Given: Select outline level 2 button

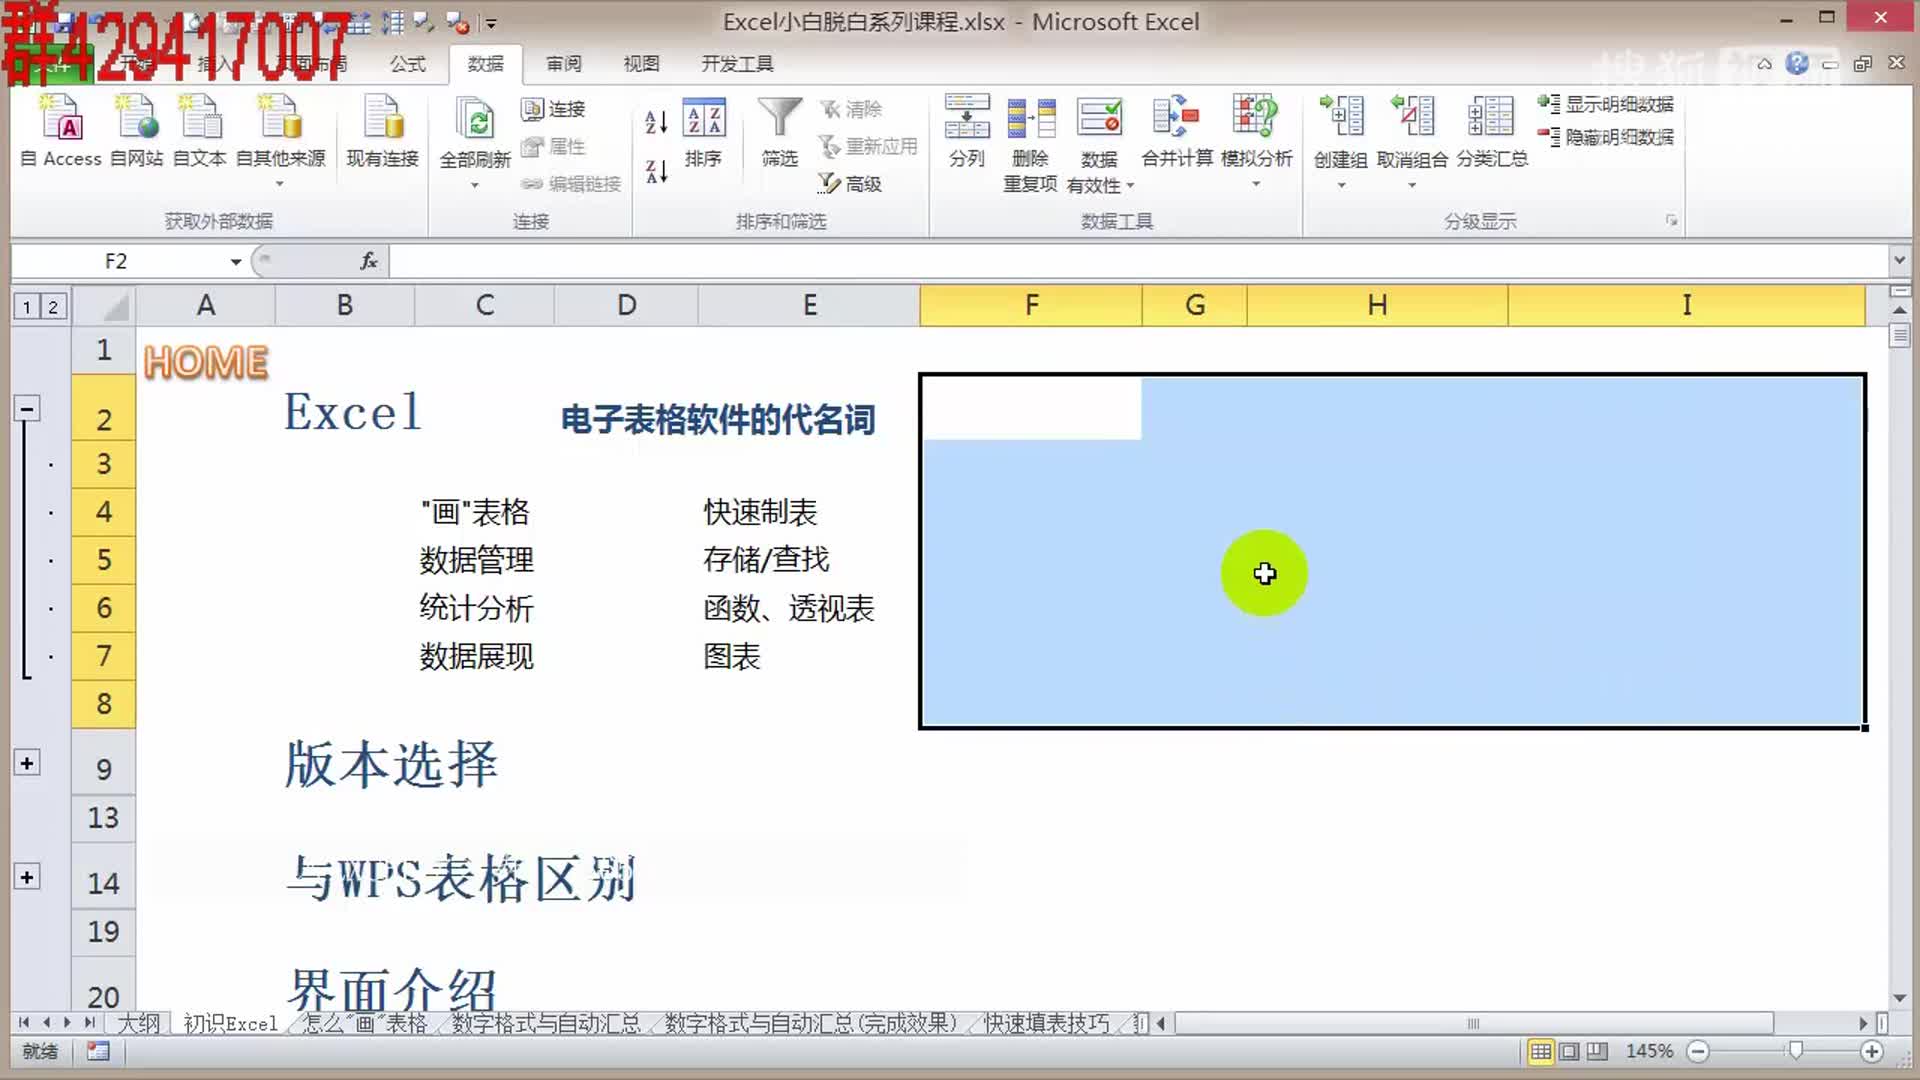Looking at the screenshot, I should pos(52,307).
